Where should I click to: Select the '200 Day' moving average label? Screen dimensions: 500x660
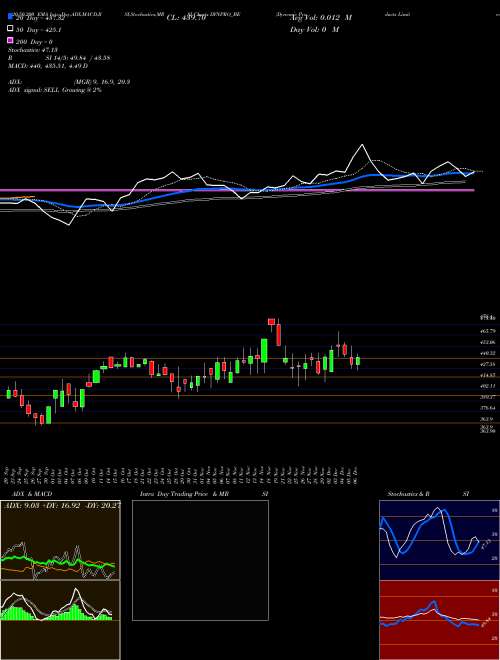(x=34, y=42)
